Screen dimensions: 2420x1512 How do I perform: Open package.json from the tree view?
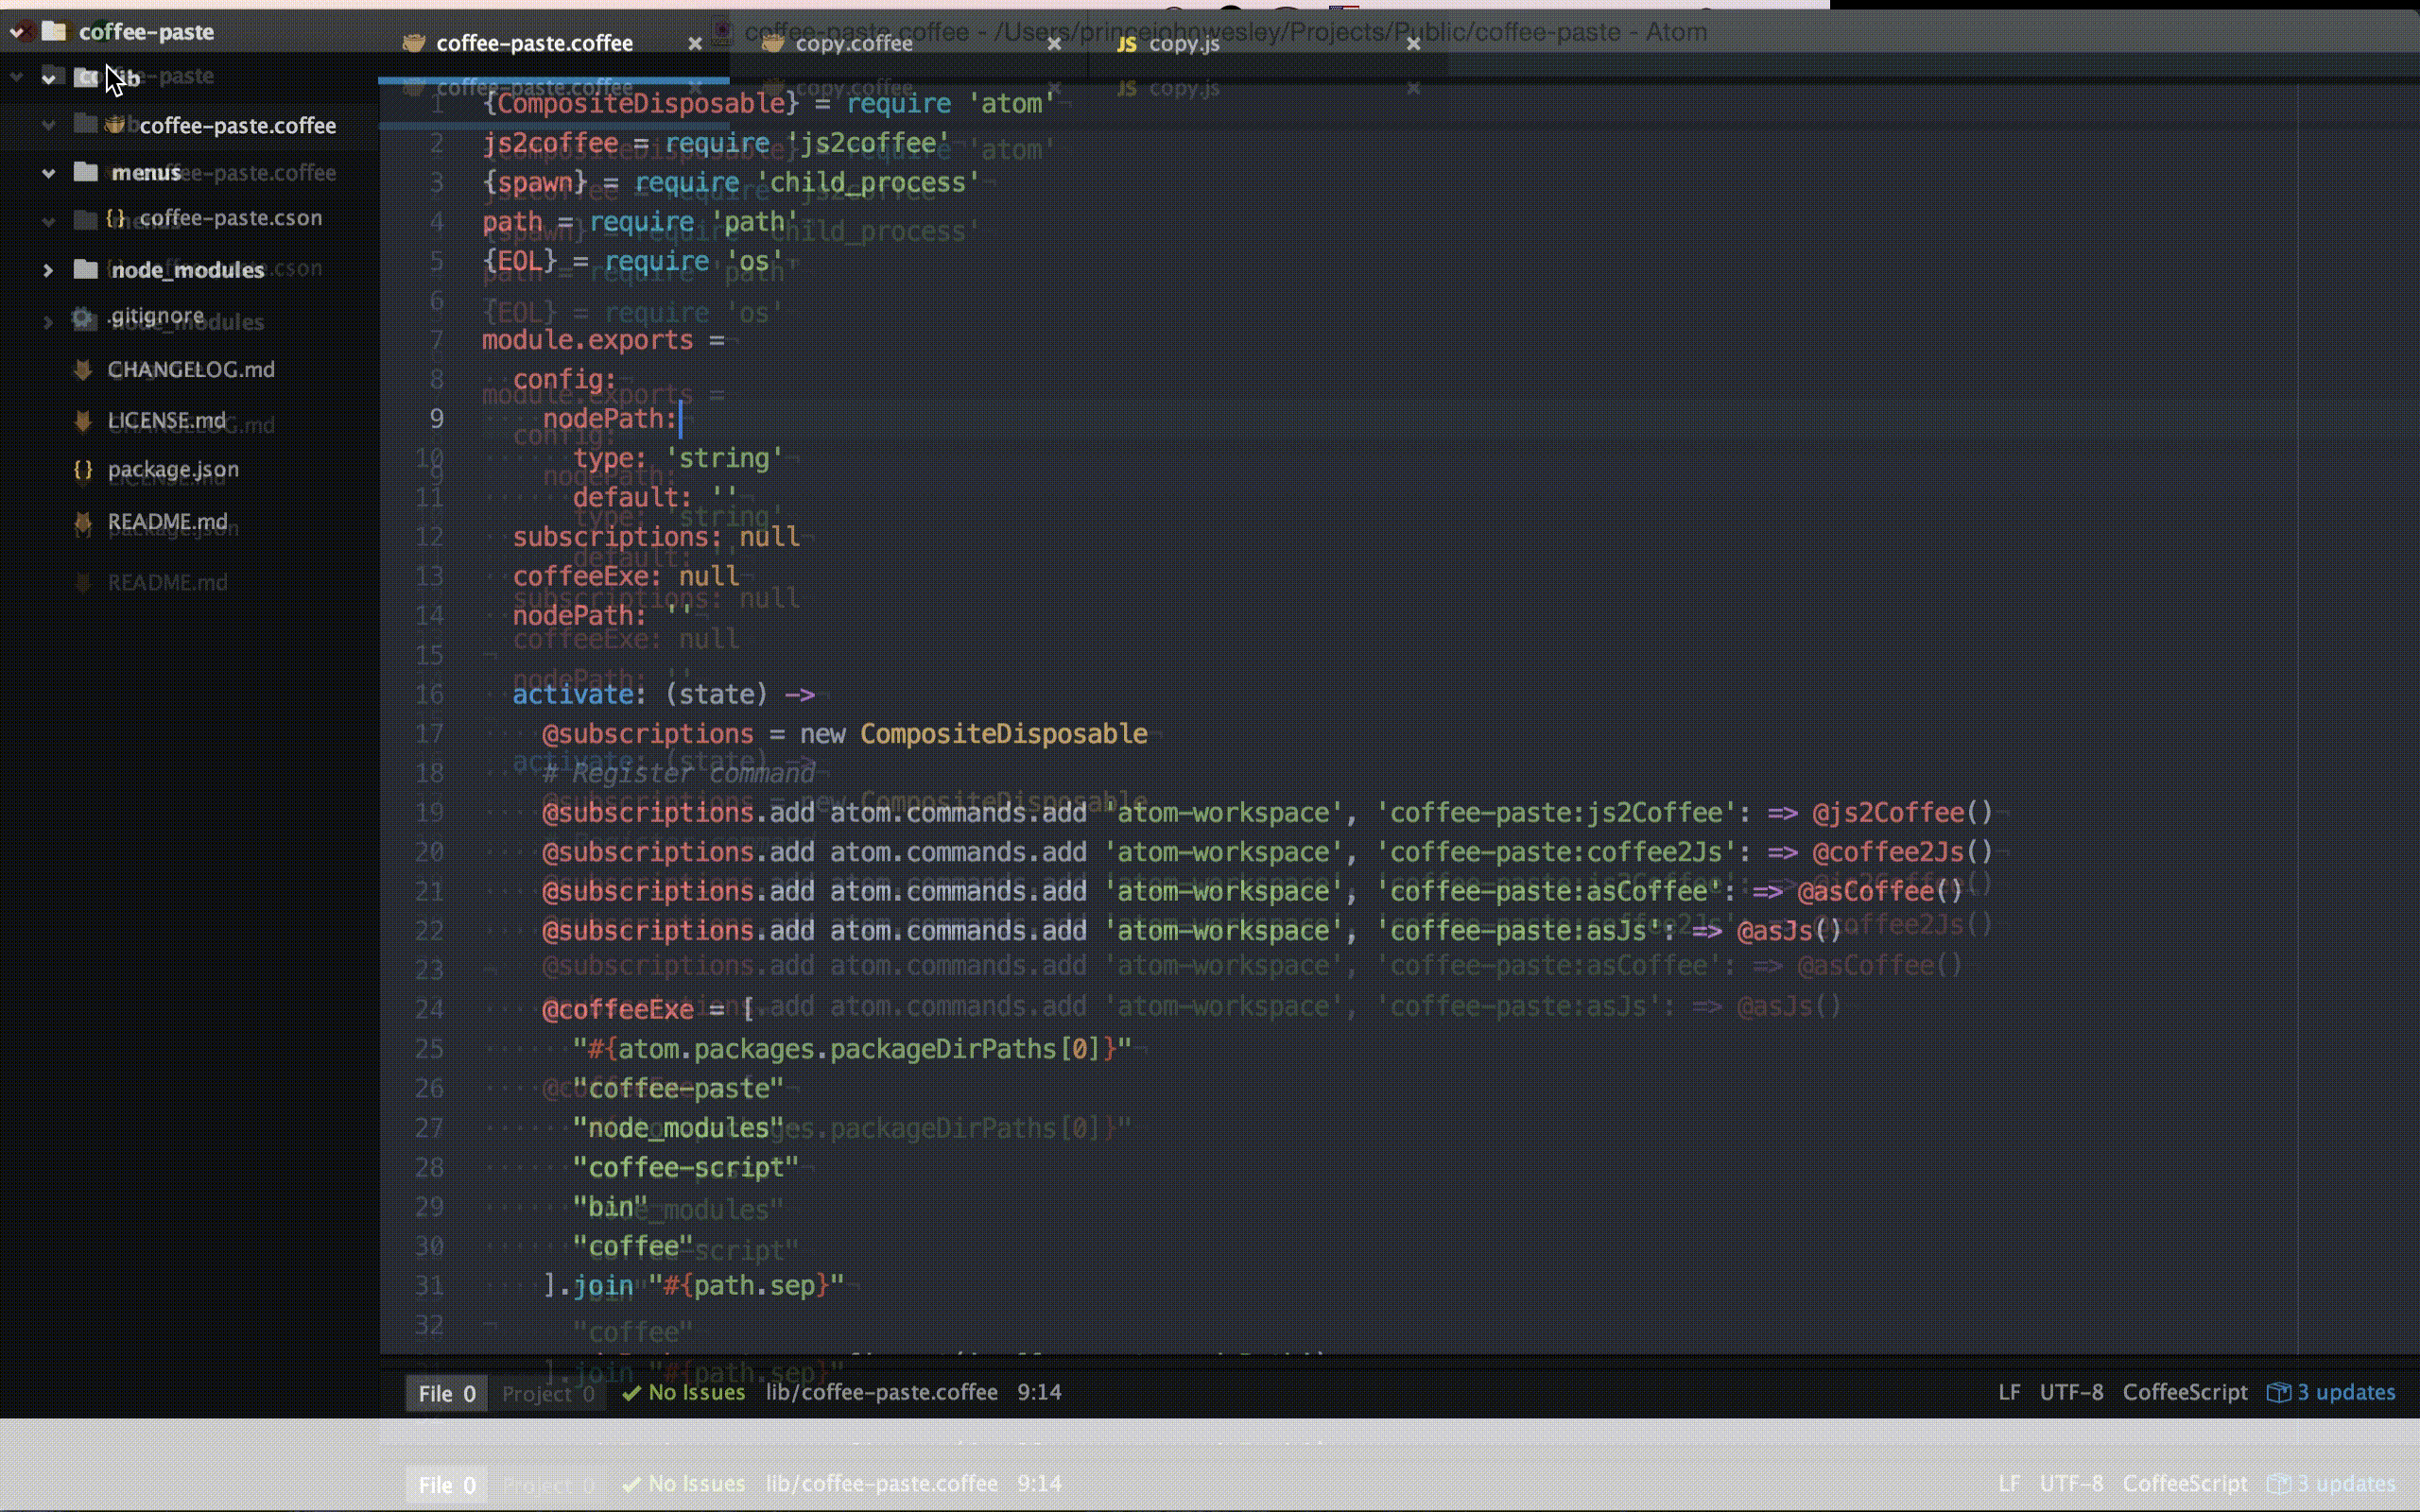(x=173, y=468)
